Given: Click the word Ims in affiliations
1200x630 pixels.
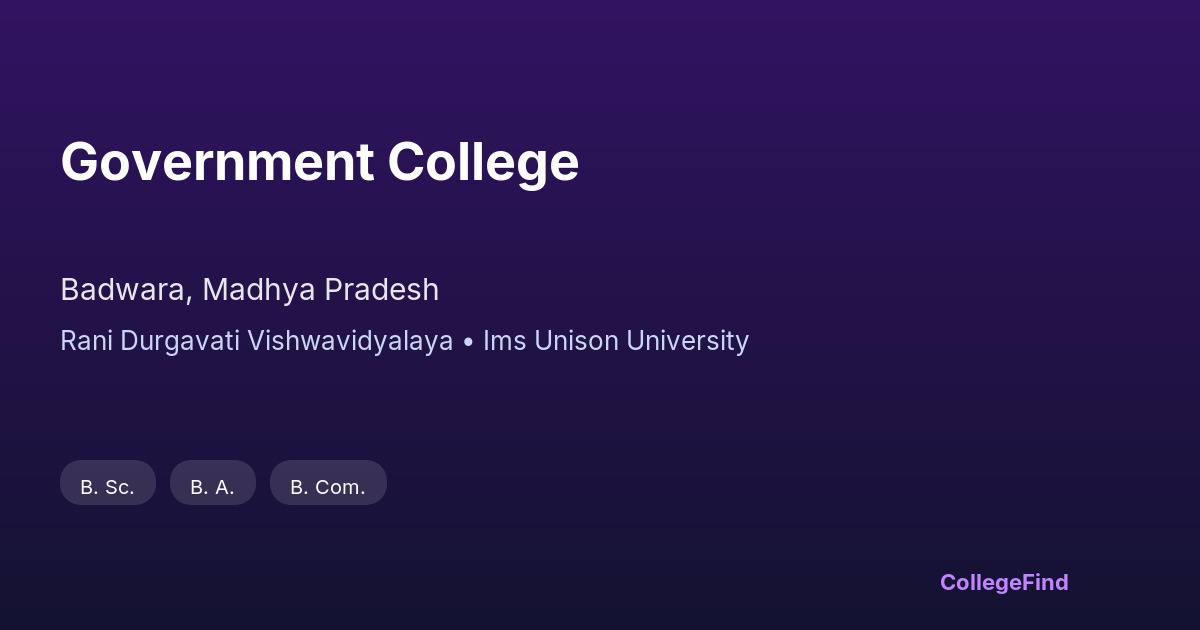Looking at the screenshot, I should pyautogui.click(x=503, y=341).
